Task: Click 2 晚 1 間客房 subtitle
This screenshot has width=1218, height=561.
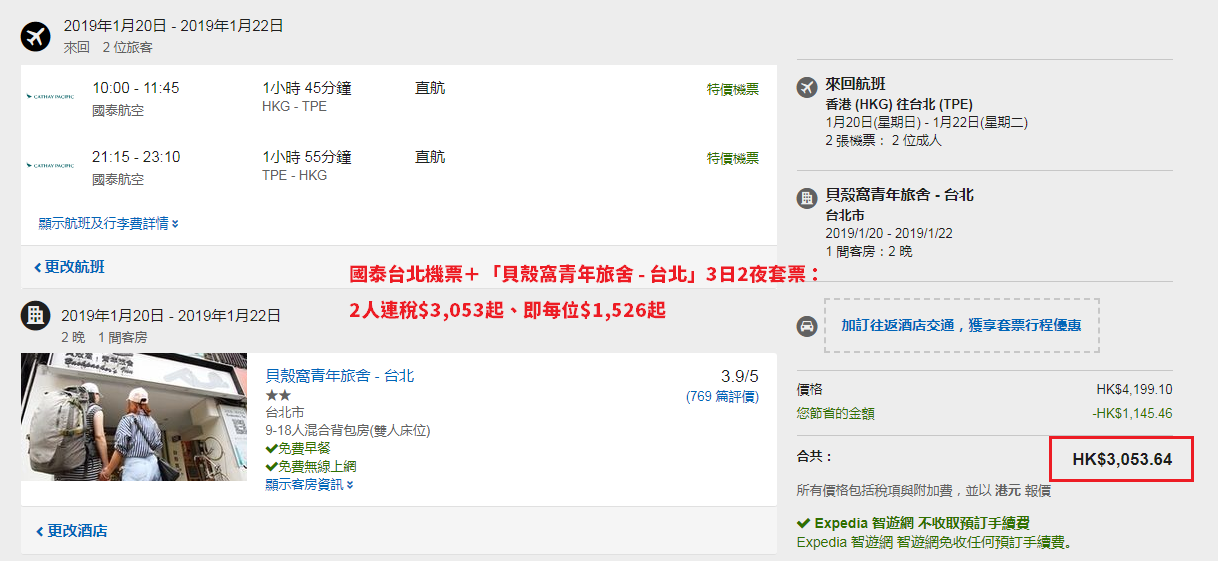Action: pyautogui.click(x=104, y=338)
